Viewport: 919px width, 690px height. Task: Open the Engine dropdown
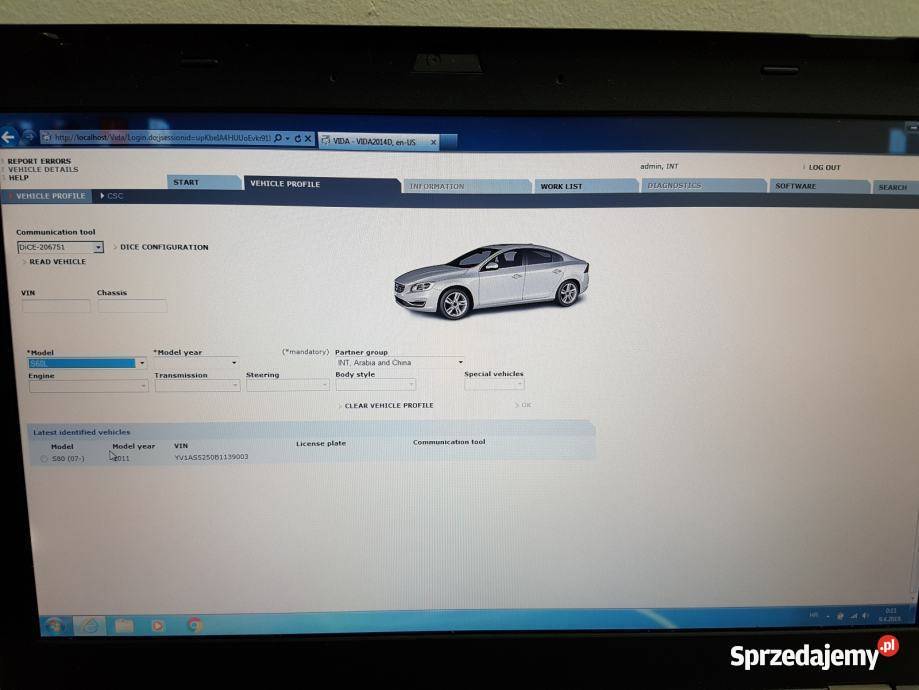[x=88, y=386]
